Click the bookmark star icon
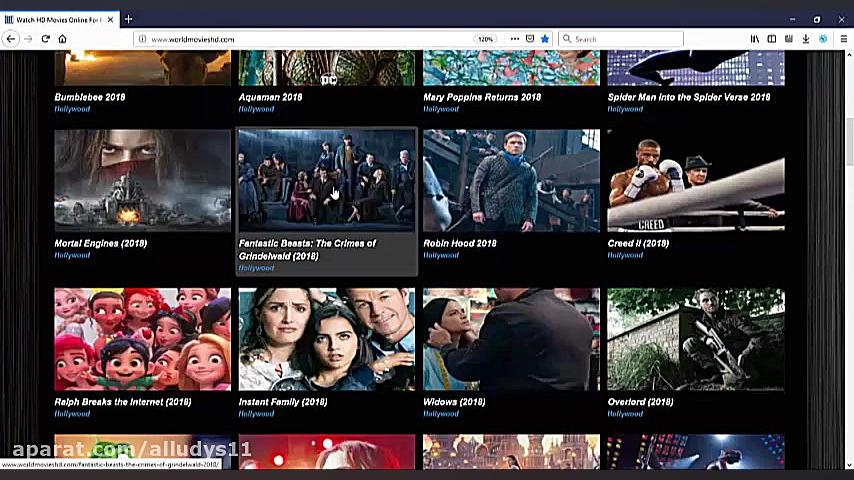The height and width of the screenshot is (480, 854). (545, 39)
